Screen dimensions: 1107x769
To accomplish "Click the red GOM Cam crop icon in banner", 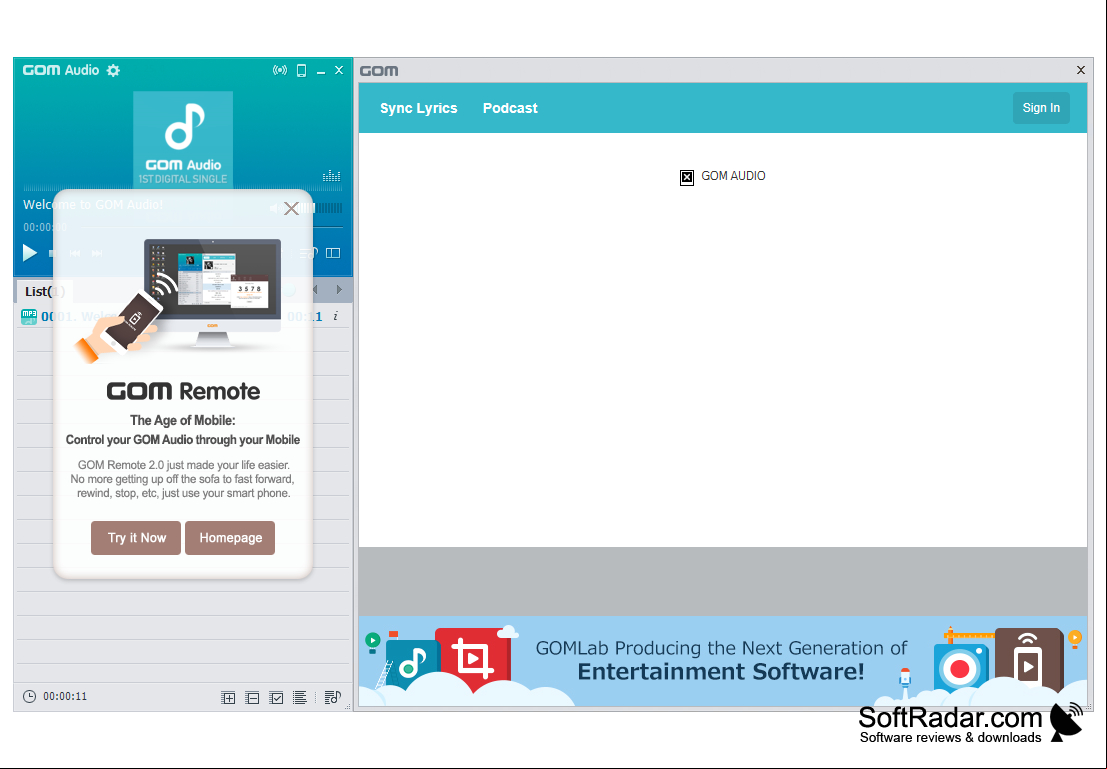I will point(472,658).
